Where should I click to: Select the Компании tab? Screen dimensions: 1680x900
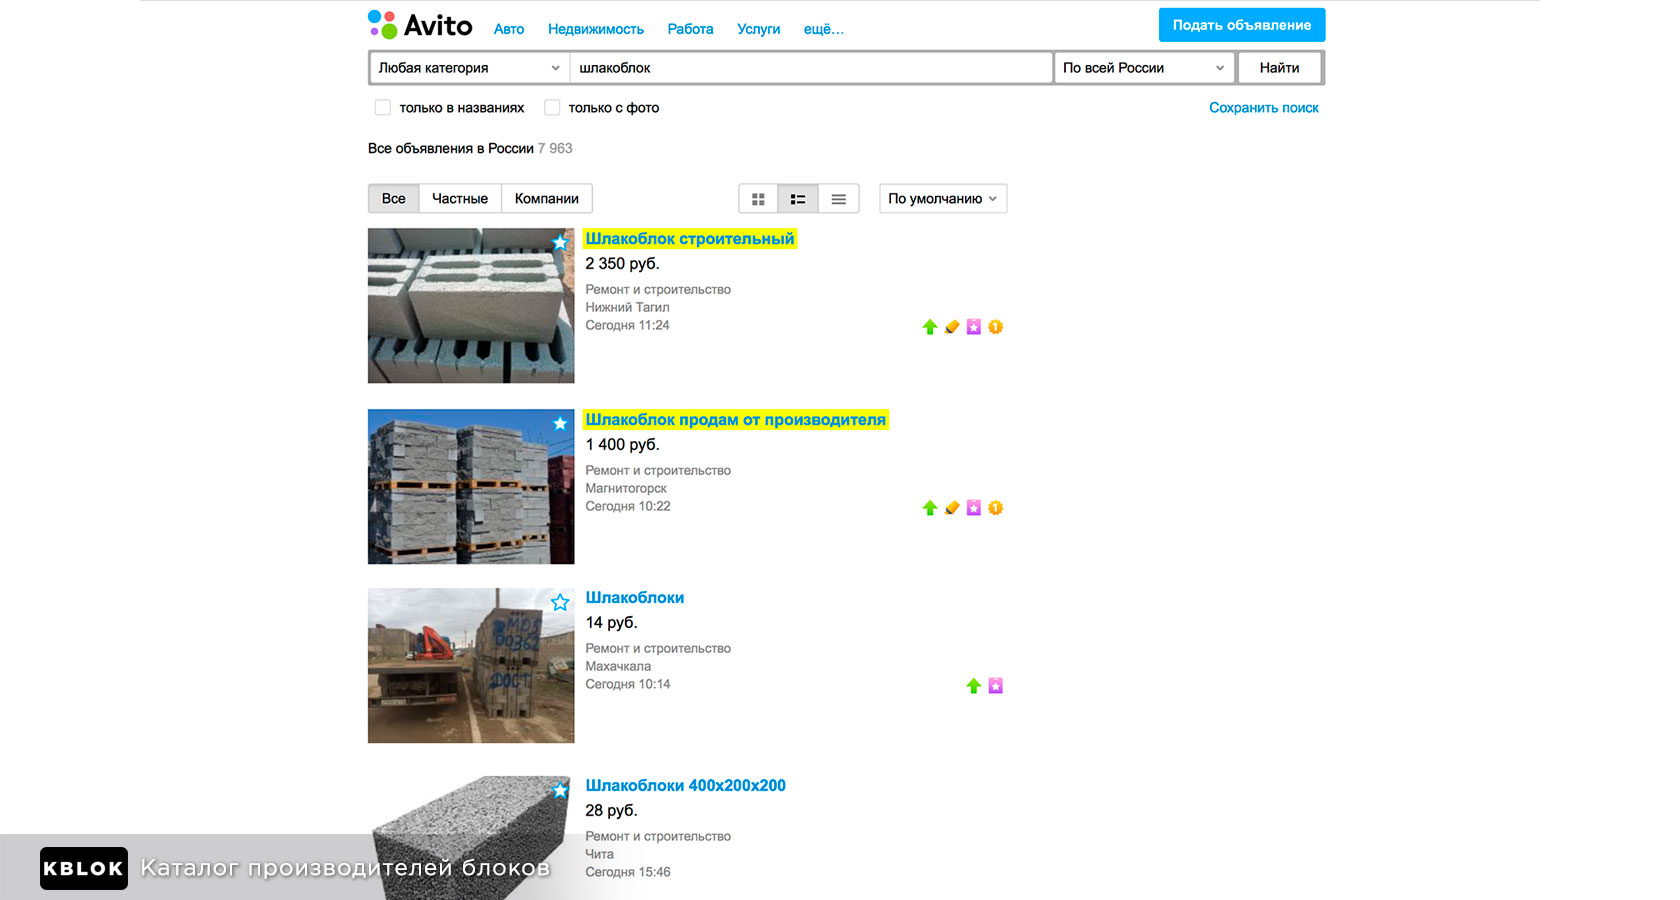[x=547, y=199]
